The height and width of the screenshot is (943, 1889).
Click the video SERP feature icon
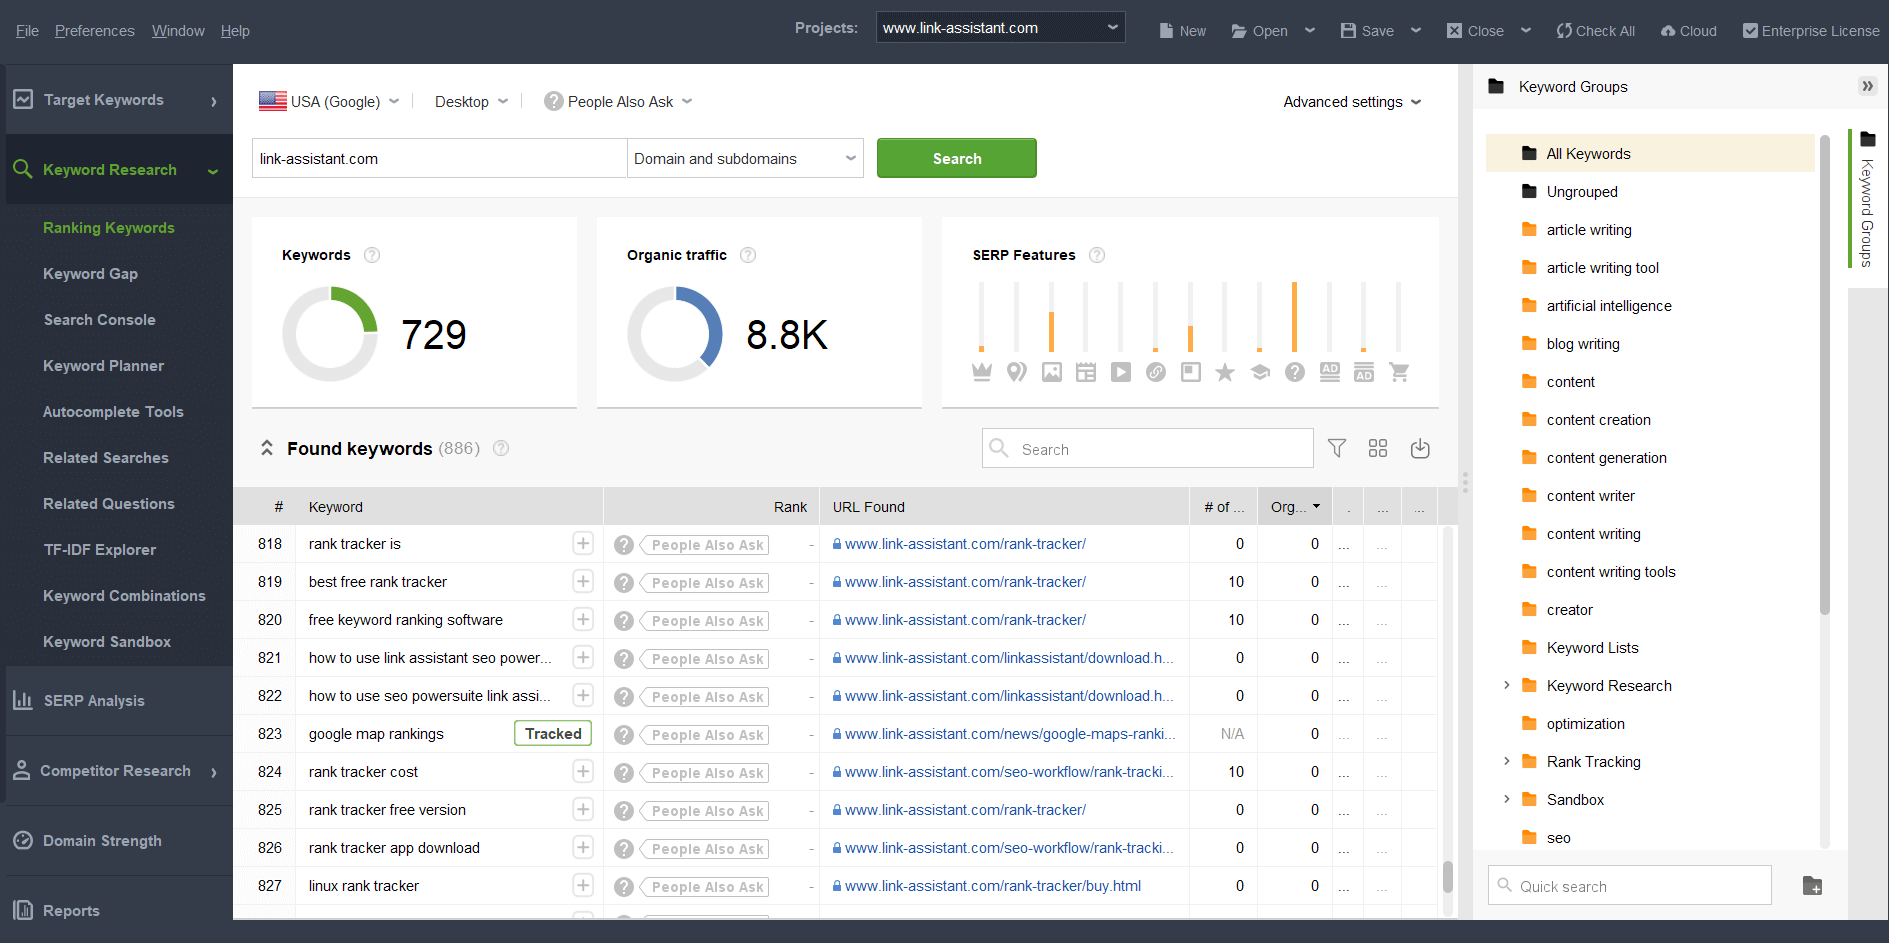tap(1121, 372)
